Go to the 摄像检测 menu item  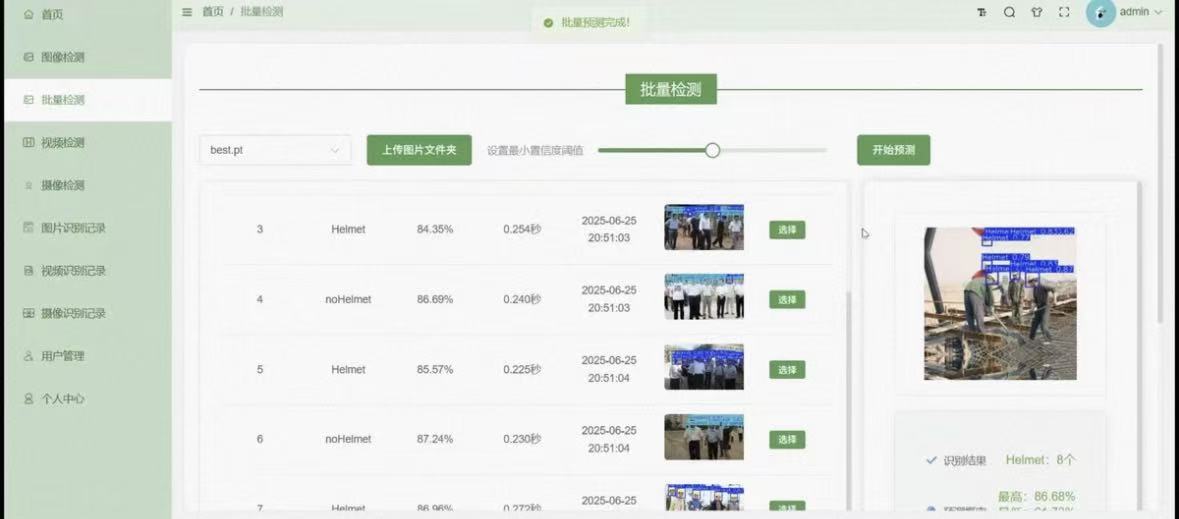[x=89, y=185]
